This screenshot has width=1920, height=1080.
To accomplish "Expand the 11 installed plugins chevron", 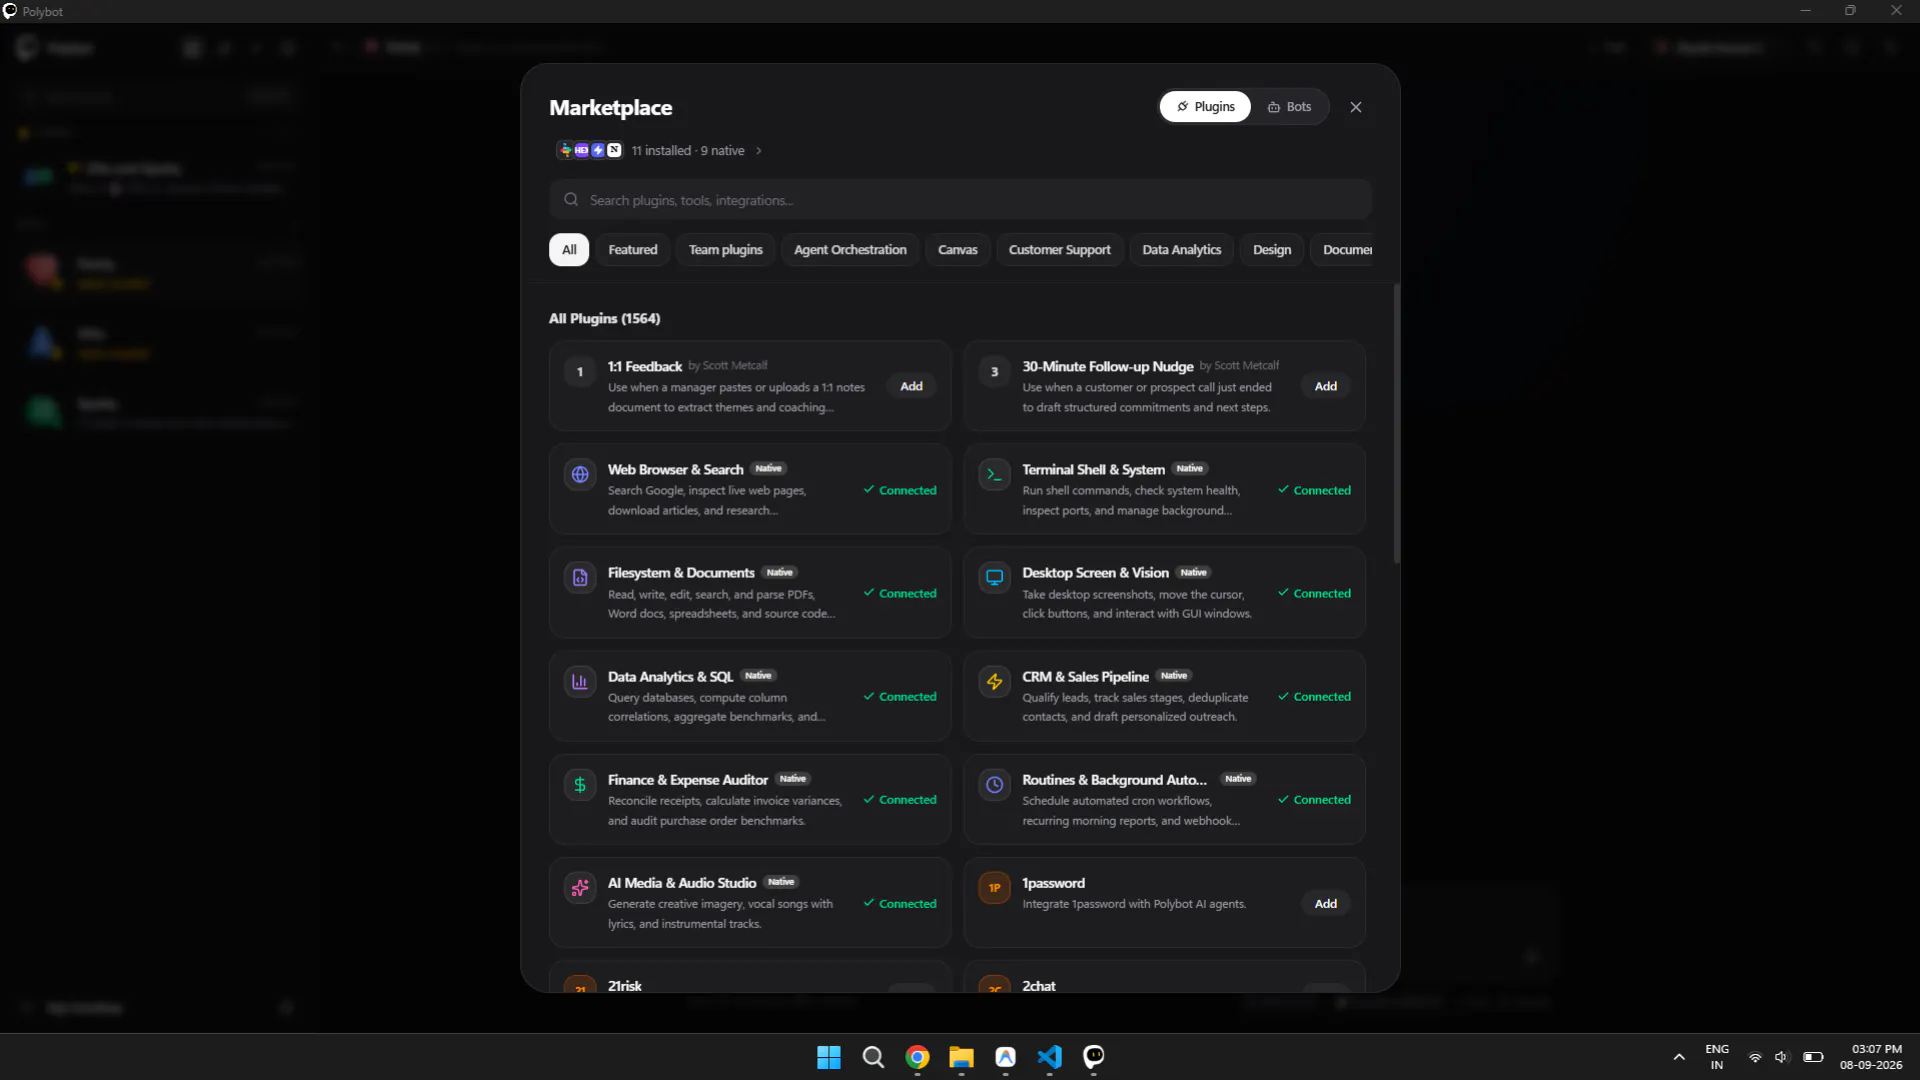I will (759, 151).
